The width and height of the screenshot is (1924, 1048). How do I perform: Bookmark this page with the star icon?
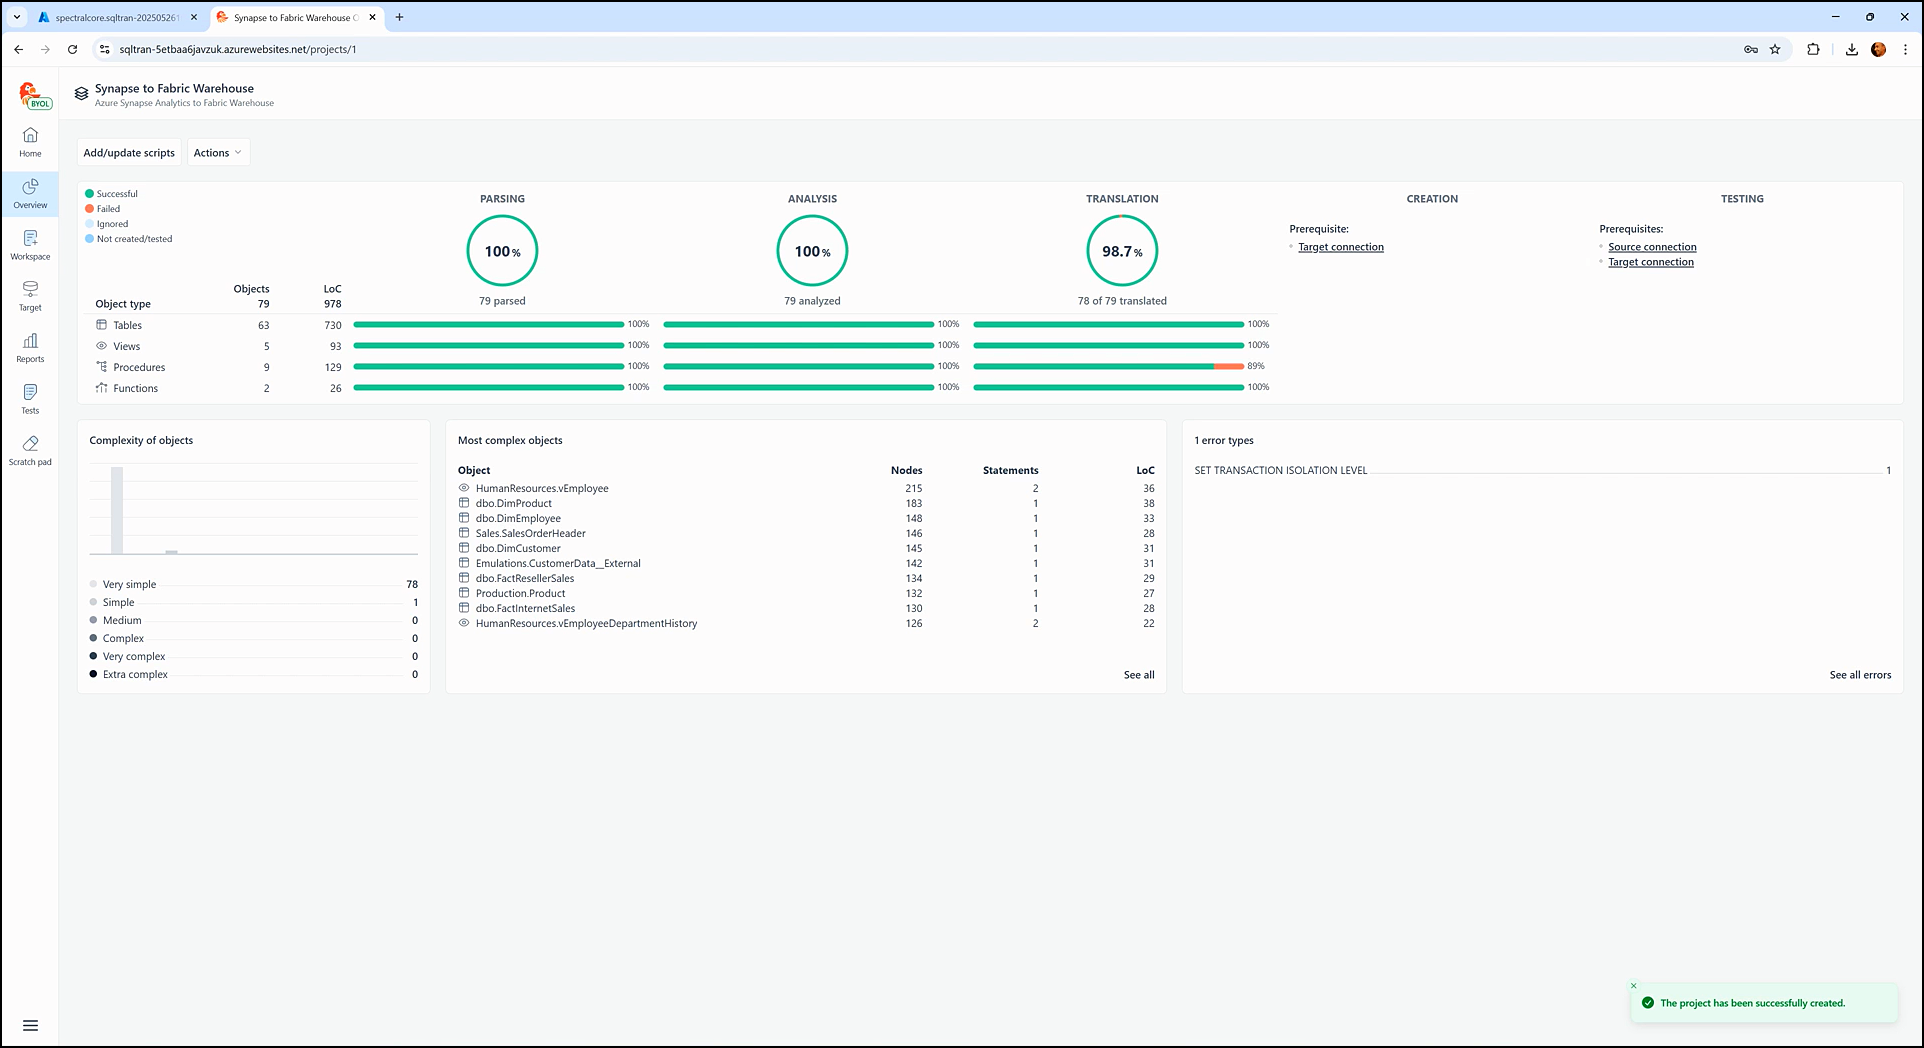pyautogui.click(x=1775, y=49)
